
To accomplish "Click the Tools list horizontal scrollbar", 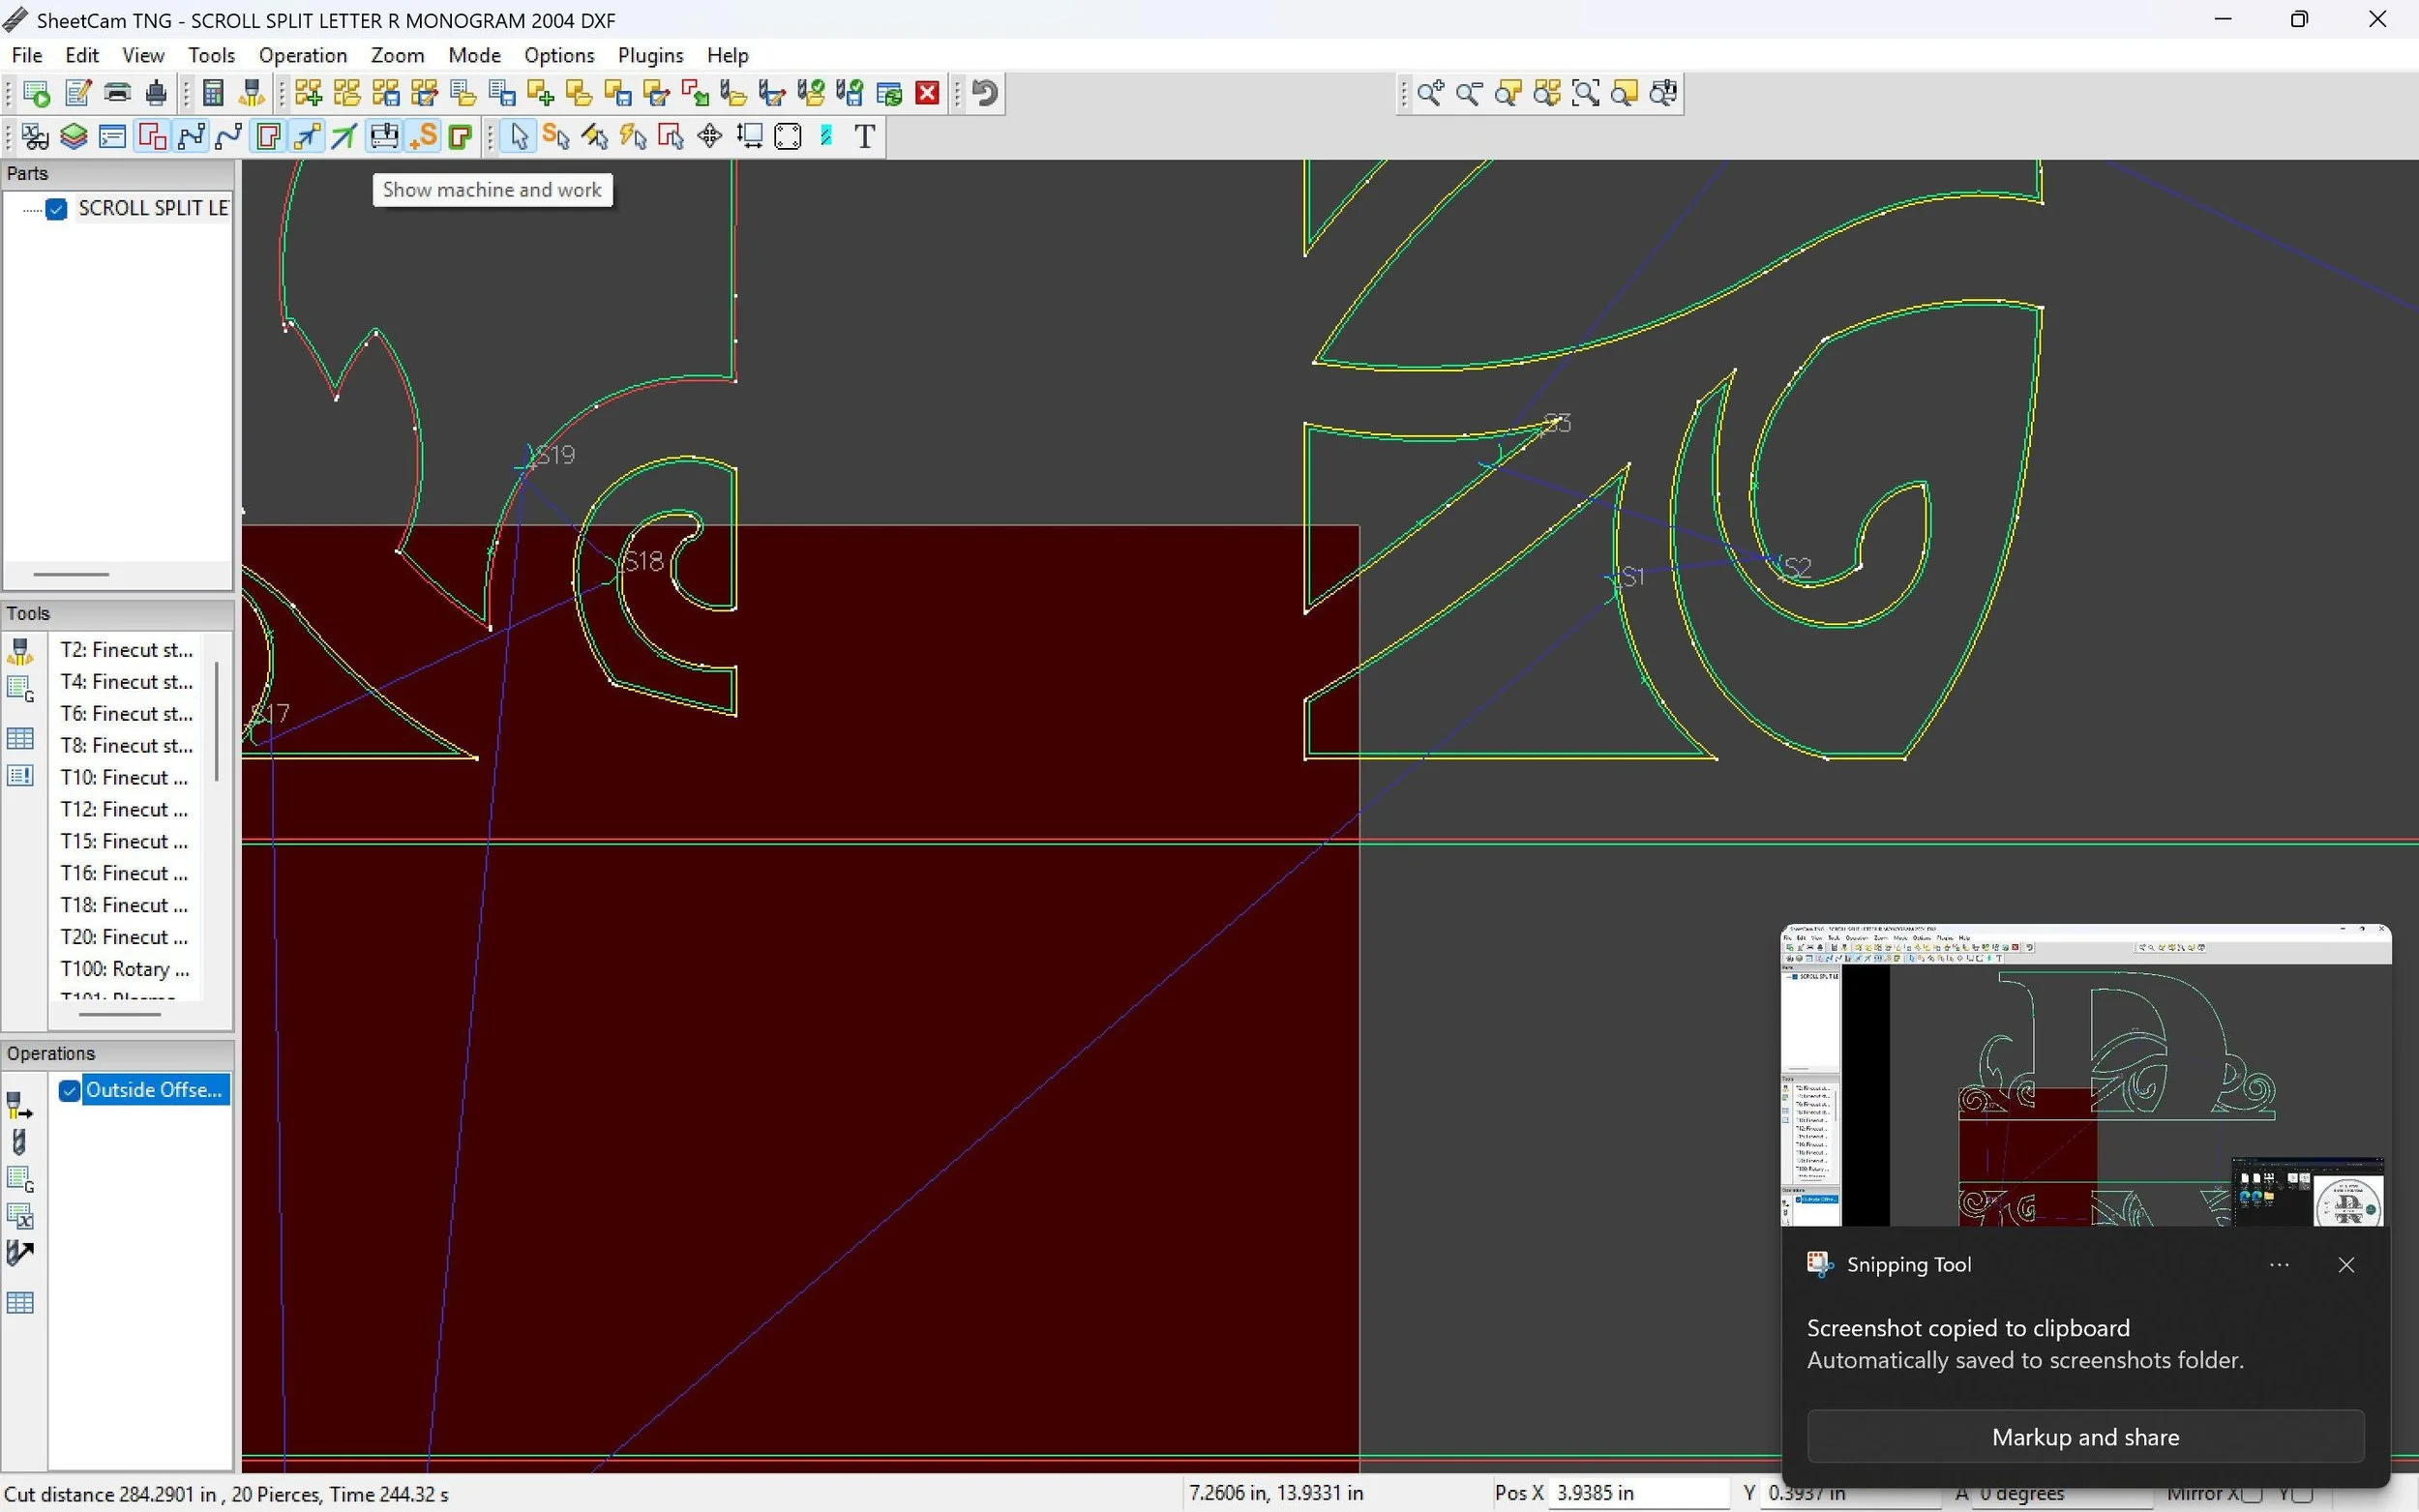I will [119, 1014].
